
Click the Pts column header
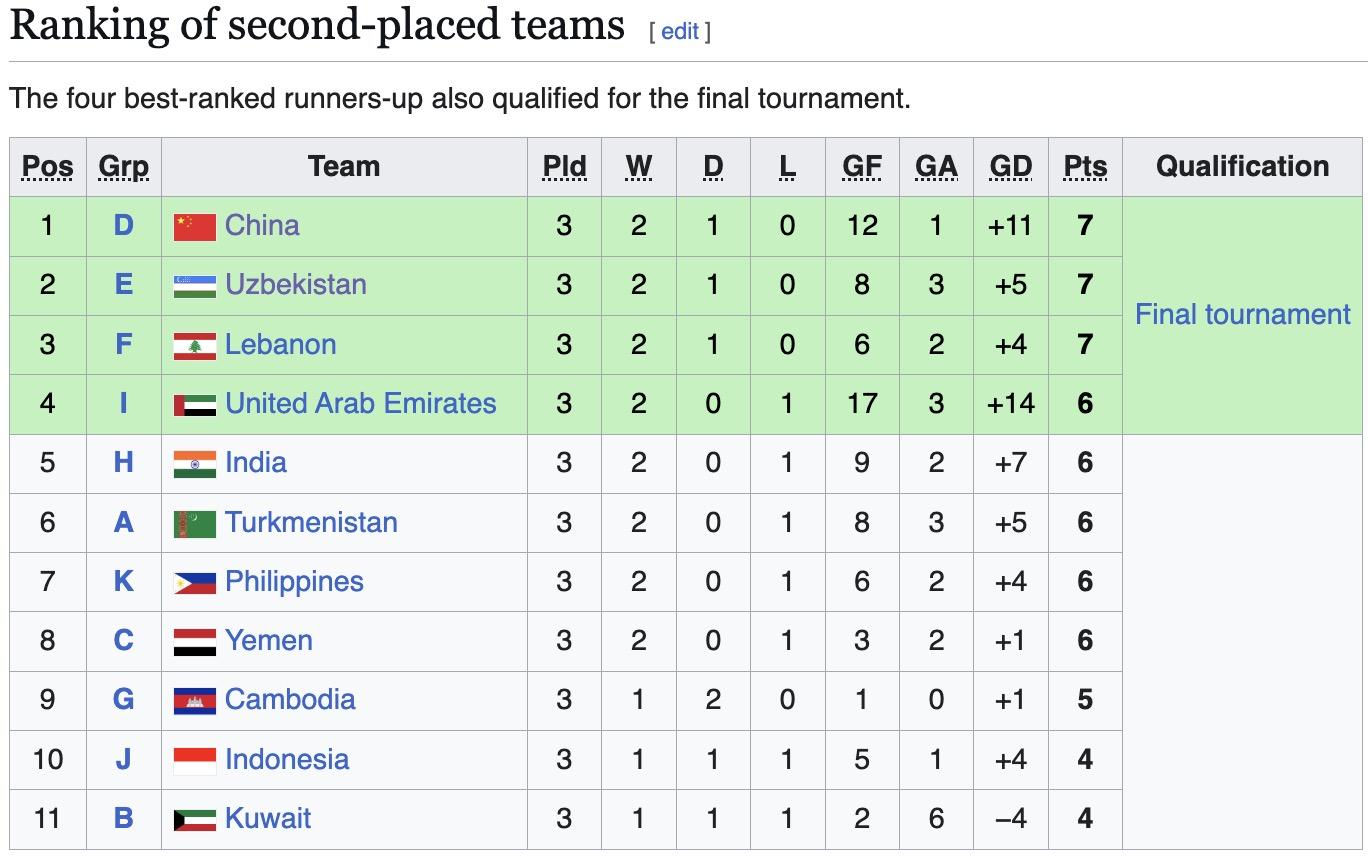click(x=1085, y=166)
